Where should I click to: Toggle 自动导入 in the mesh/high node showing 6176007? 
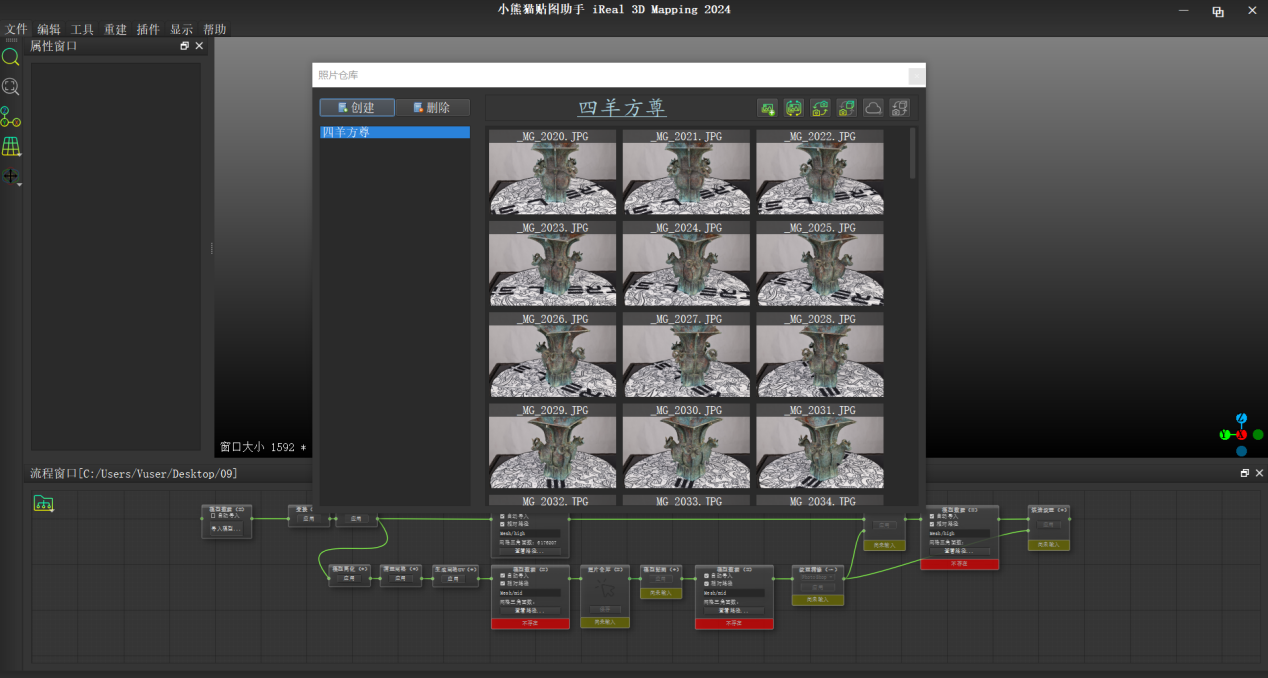point(502,516)
